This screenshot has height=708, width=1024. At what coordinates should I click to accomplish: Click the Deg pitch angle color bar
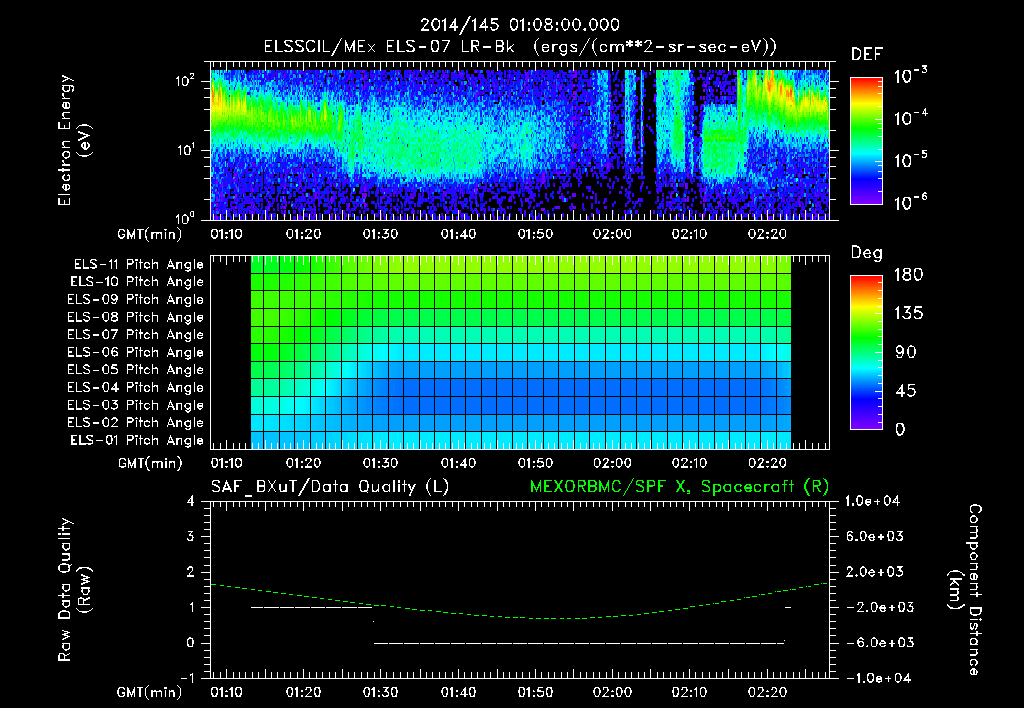tap(866, 352)
